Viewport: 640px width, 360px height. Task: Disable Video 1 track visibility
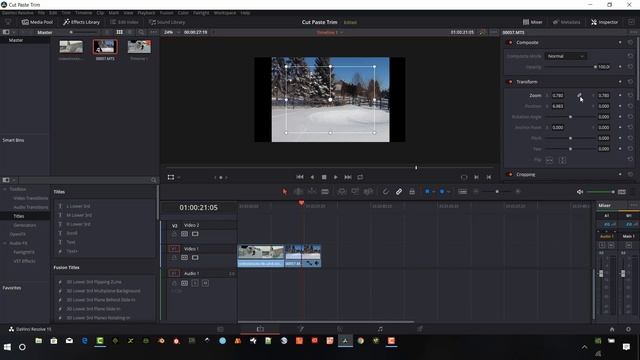coord(195,258)
